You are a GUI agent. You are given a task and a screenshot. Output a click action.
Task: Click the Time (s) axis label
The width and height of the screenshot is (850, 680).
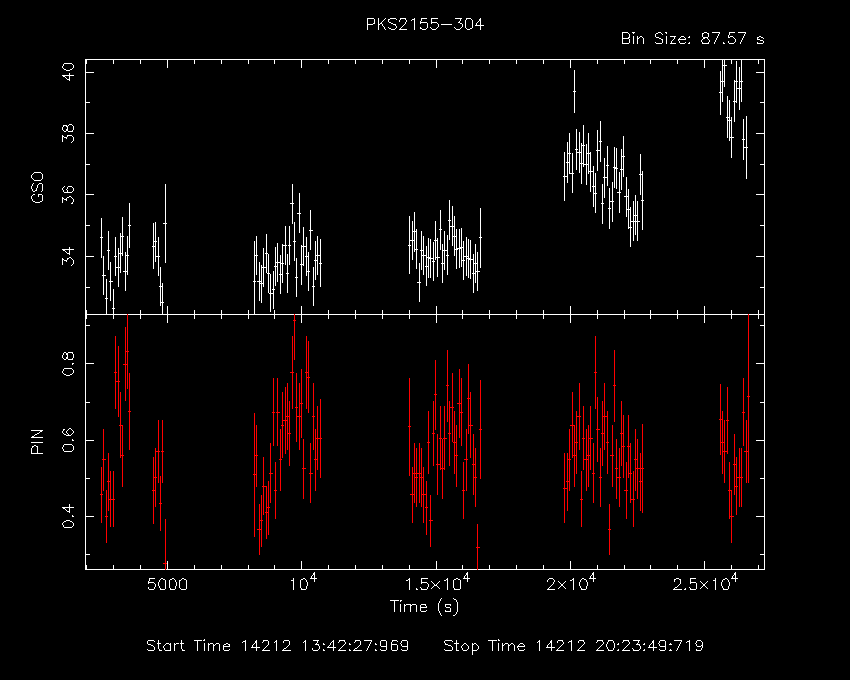[424, 606]
